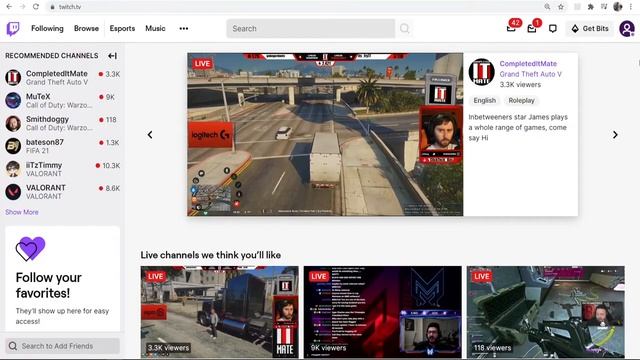Click the heart icon in Follow card
The image size is (640, 360).
30,249
